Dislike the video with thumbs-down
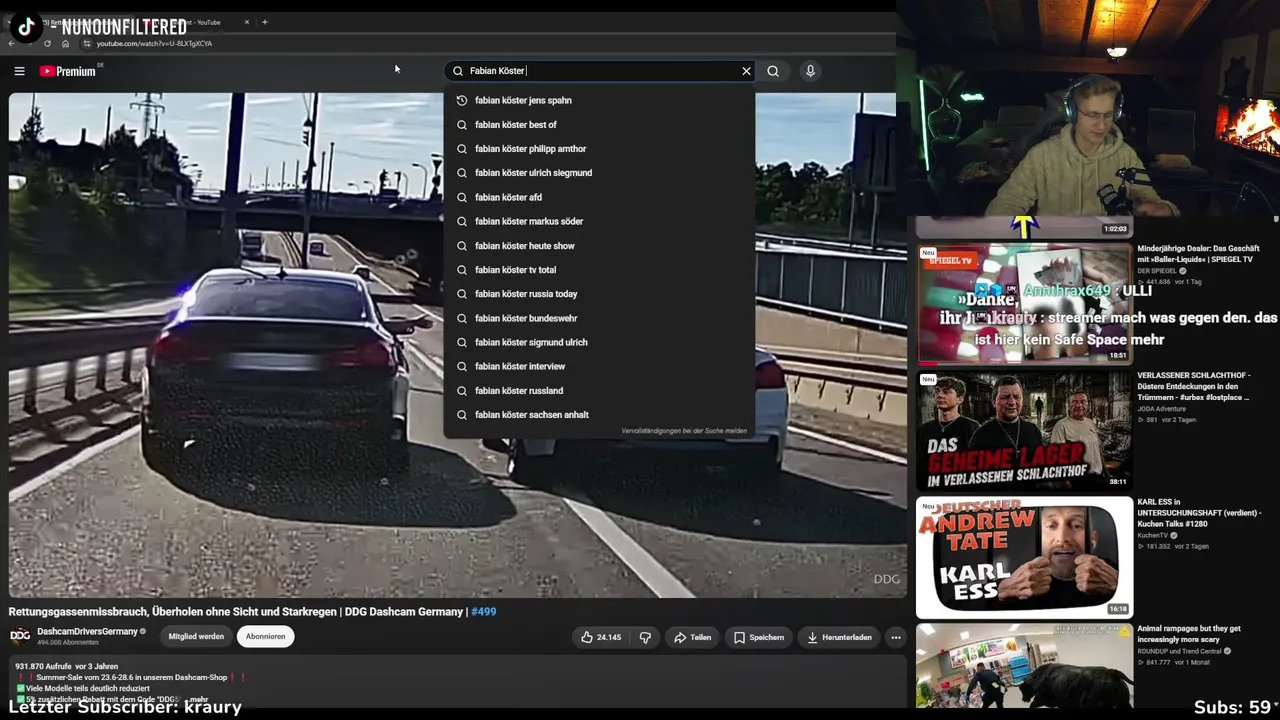 645,637
